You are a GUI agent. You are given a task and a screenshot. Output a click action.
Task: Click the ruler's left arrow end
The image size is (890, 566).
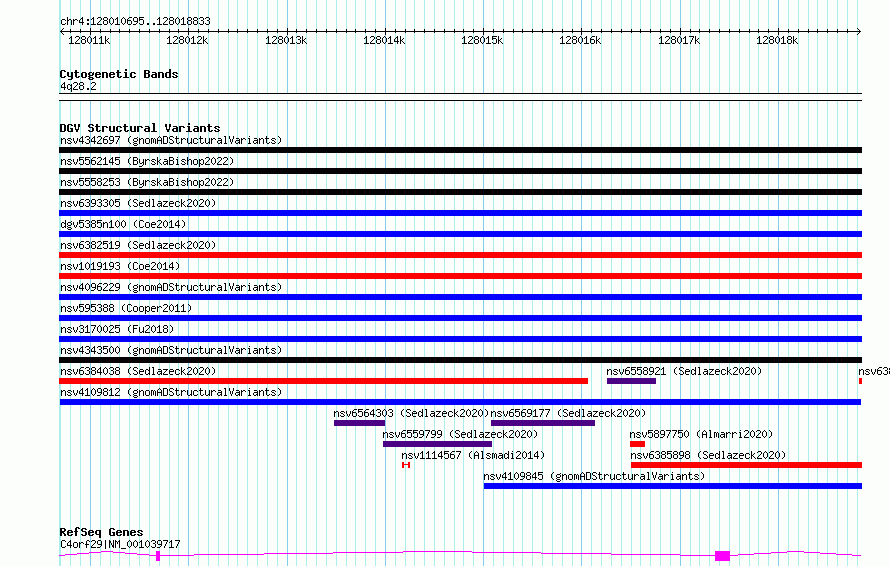click(x=62, y=31)
